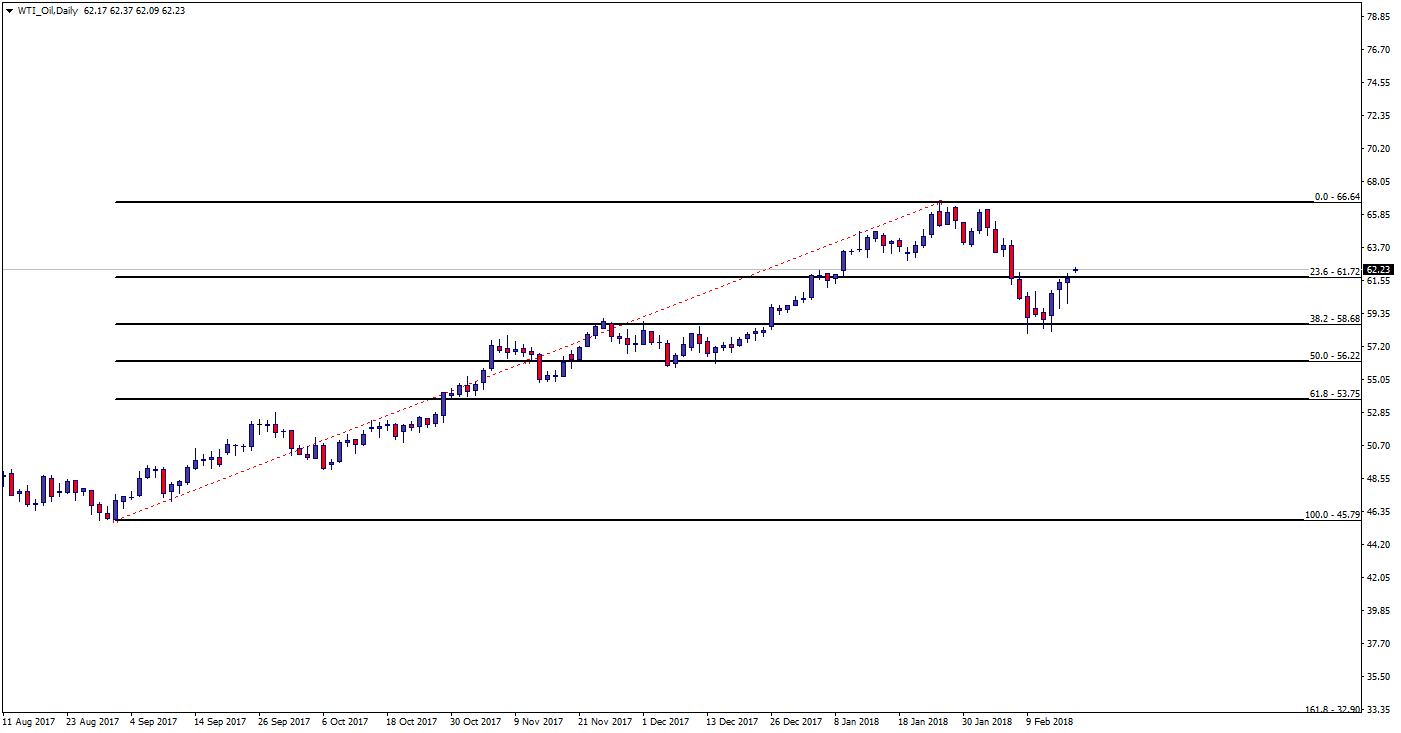Click the 161.8 - 32.90 extension label
Viewport: 1401px width, 733px height.
pos(1332,709)
